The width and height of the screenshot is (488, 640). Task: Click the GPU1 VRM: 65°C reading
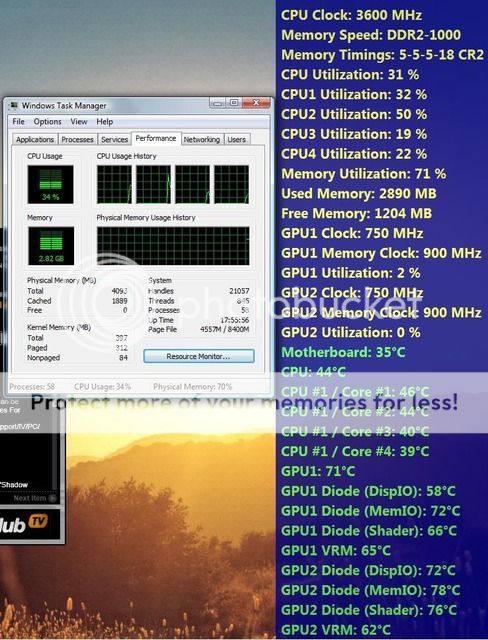(x=336, y=550)
